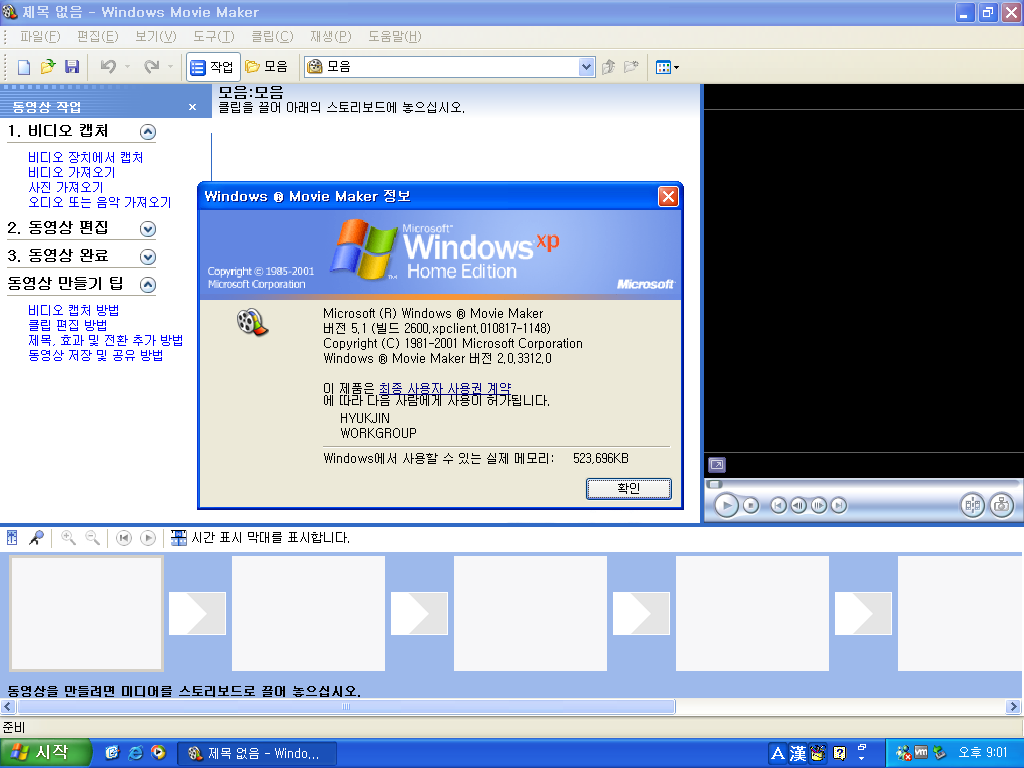This screenshot has width=1024, height=768.
Task: Open the 파일(F) menu
Action: tap(40, 37)
